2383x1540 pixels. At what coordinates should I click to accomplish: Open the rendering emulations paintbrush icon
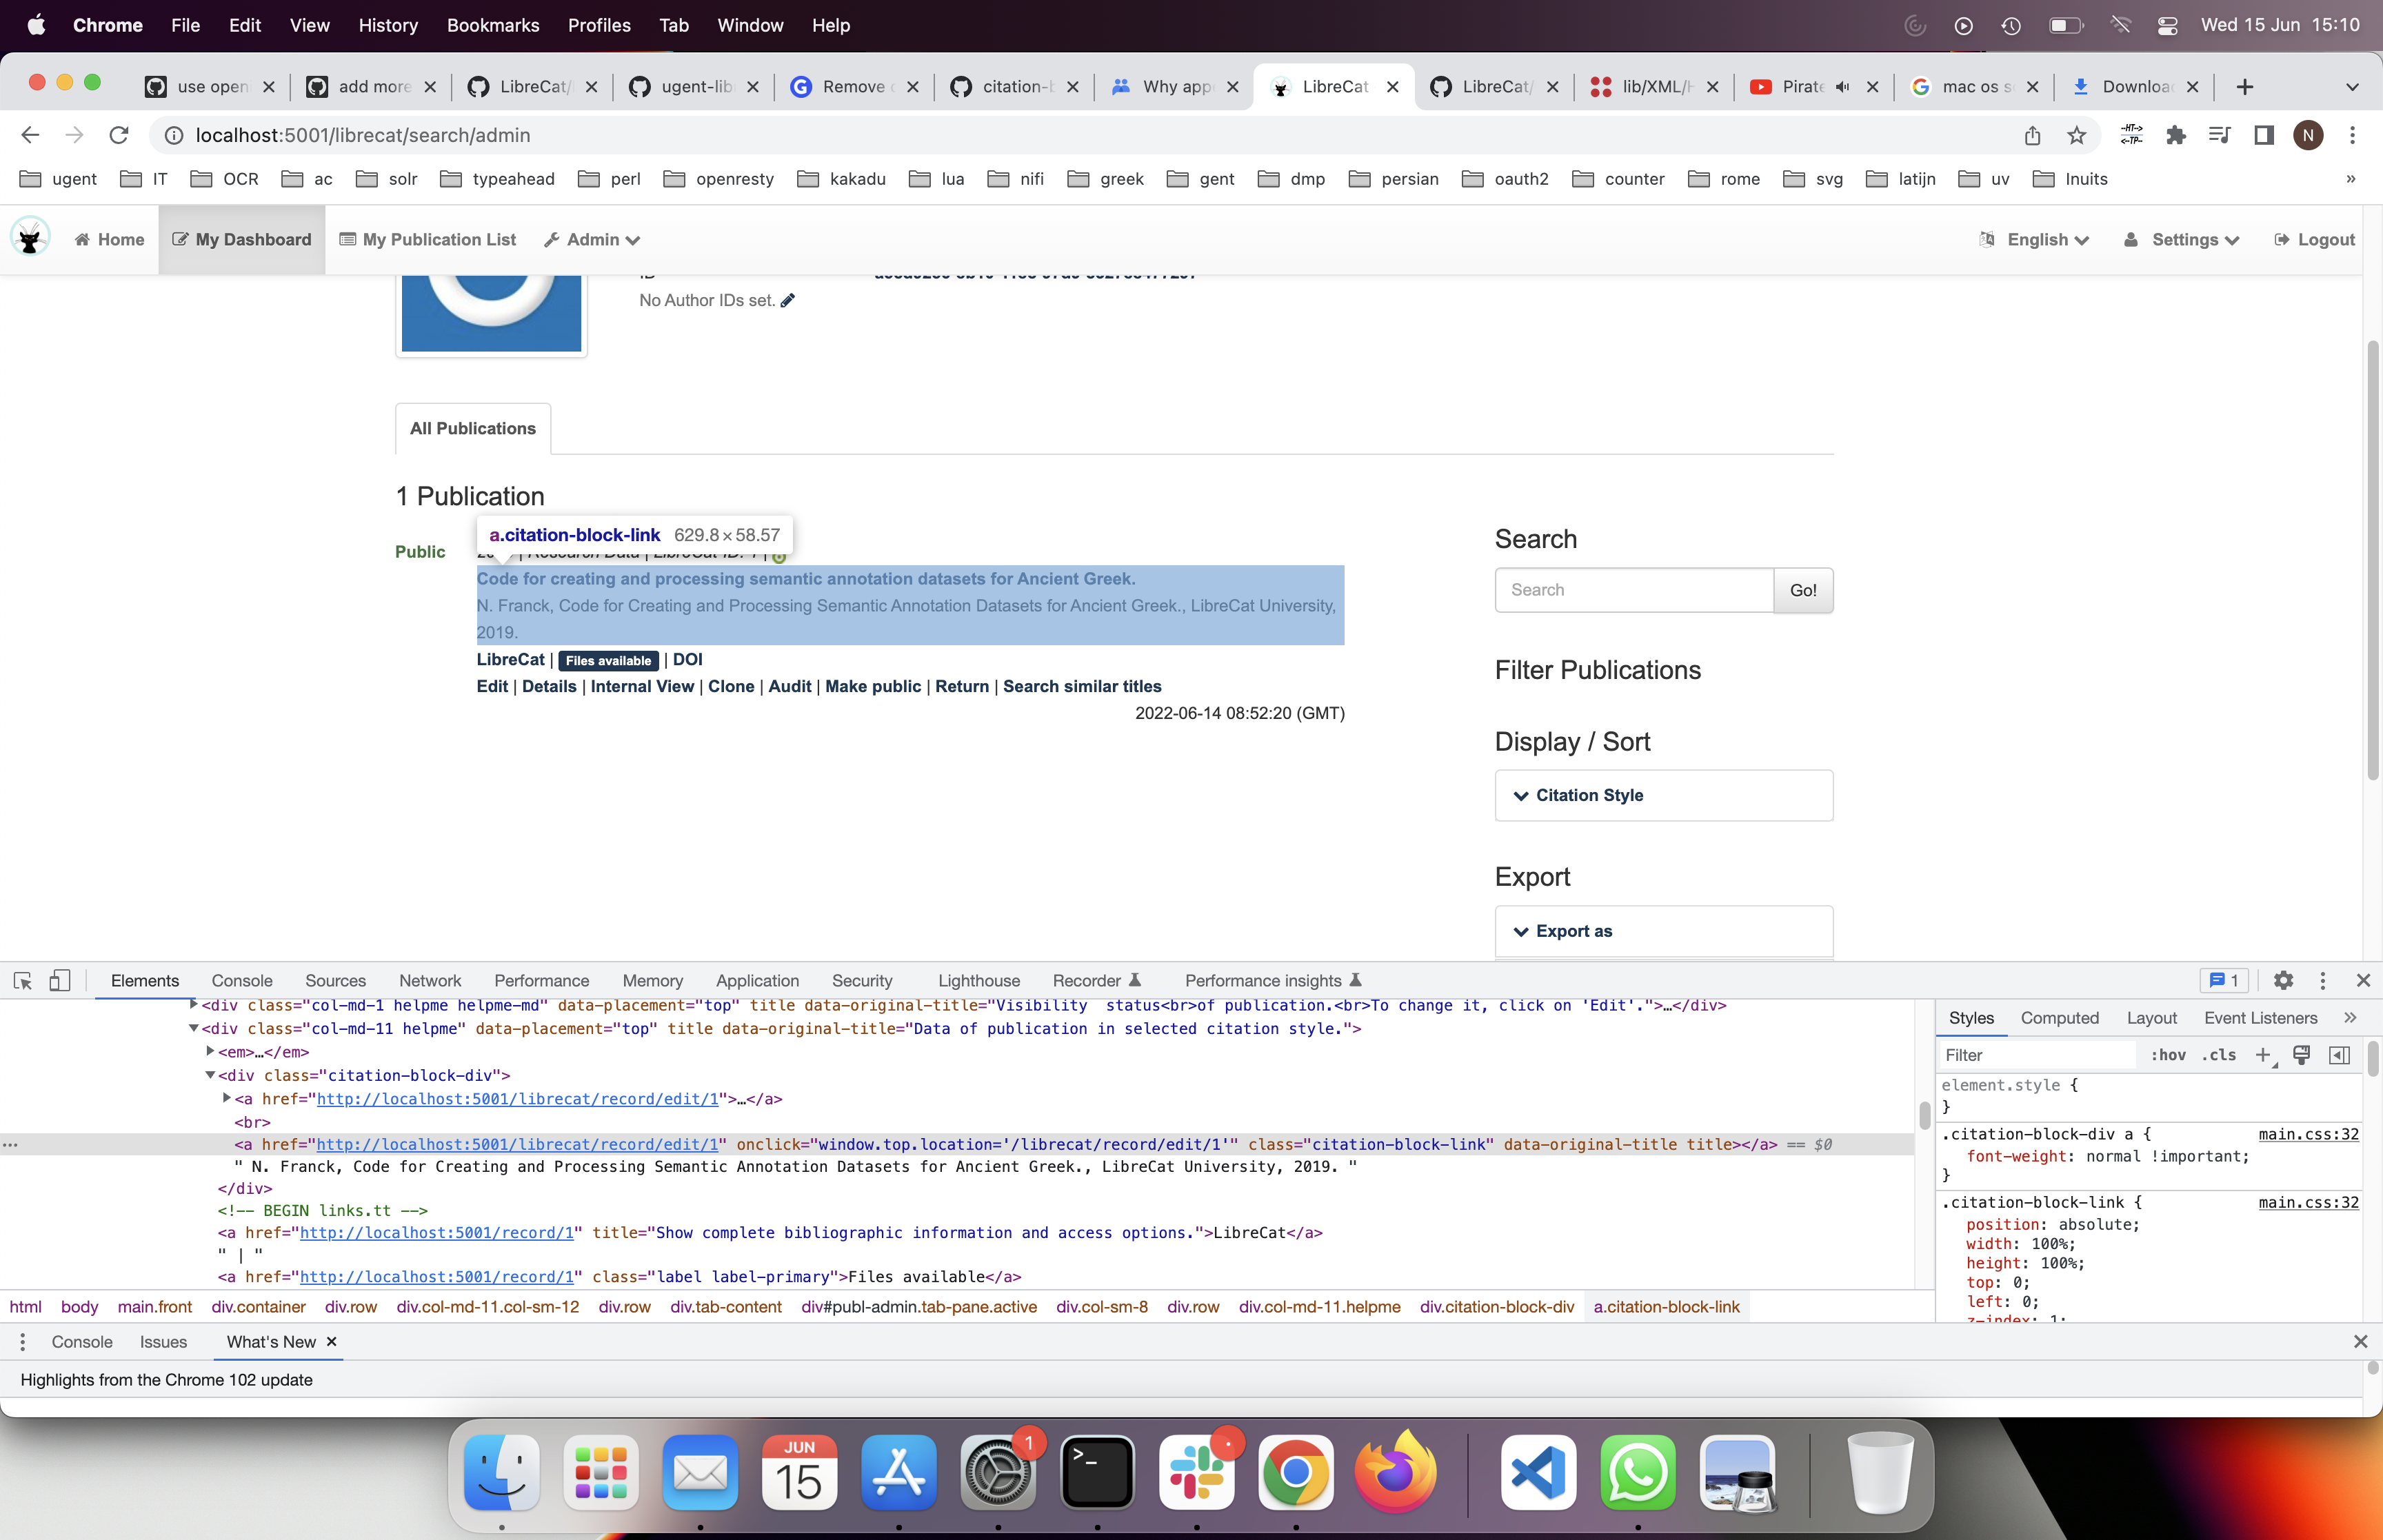click(2301, 1055)
